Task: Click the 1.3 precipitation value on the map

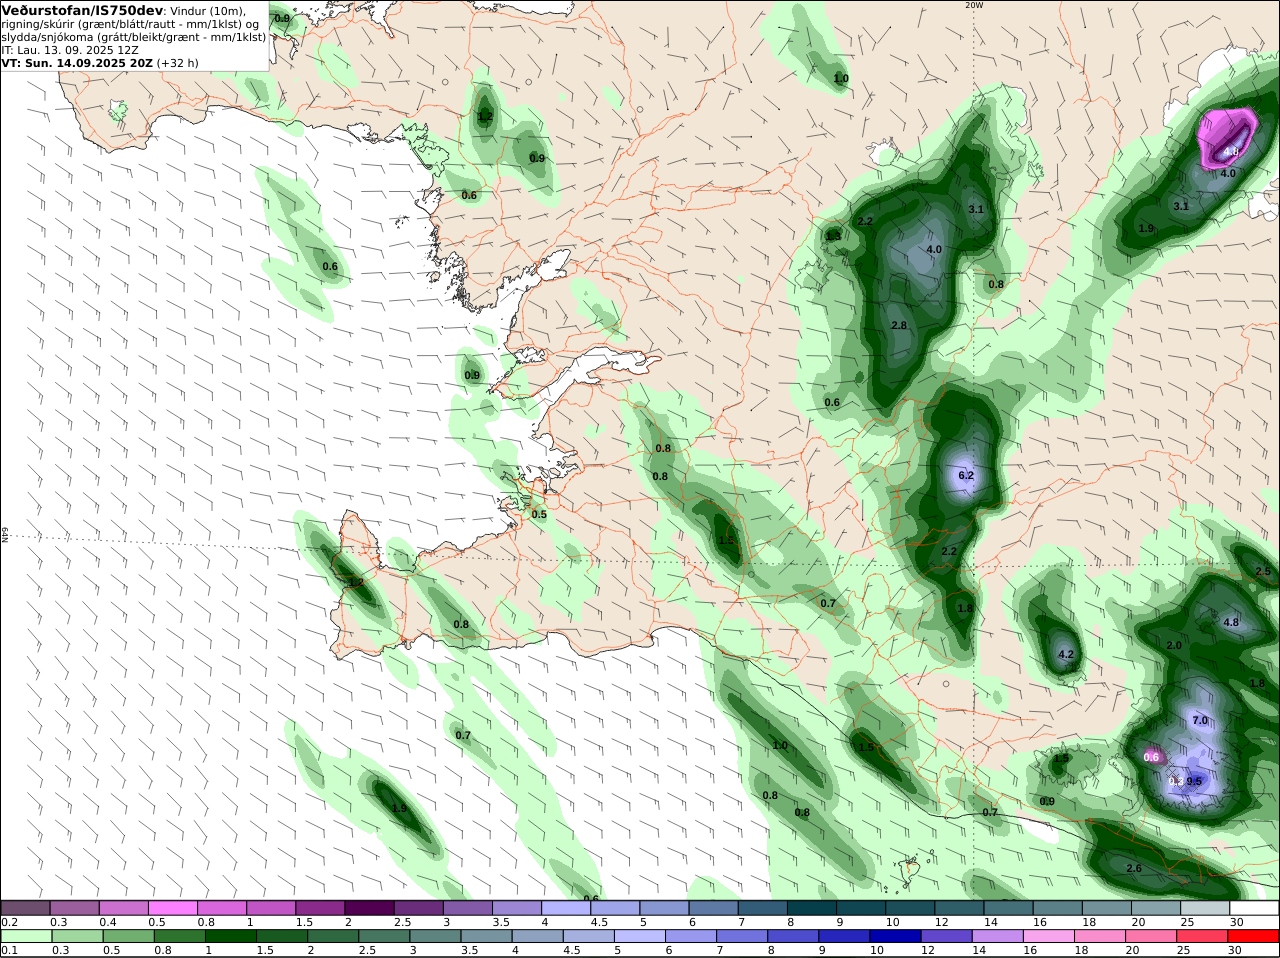Action: click(833, 236)
